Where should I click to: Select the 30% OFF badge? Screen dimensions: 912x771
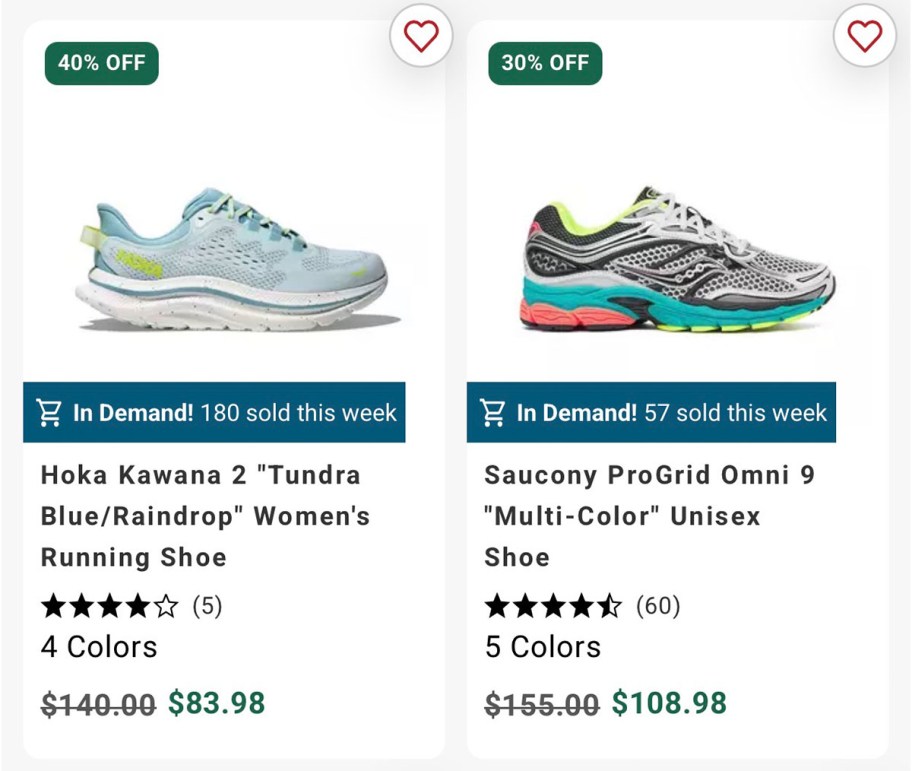point(543,62)
